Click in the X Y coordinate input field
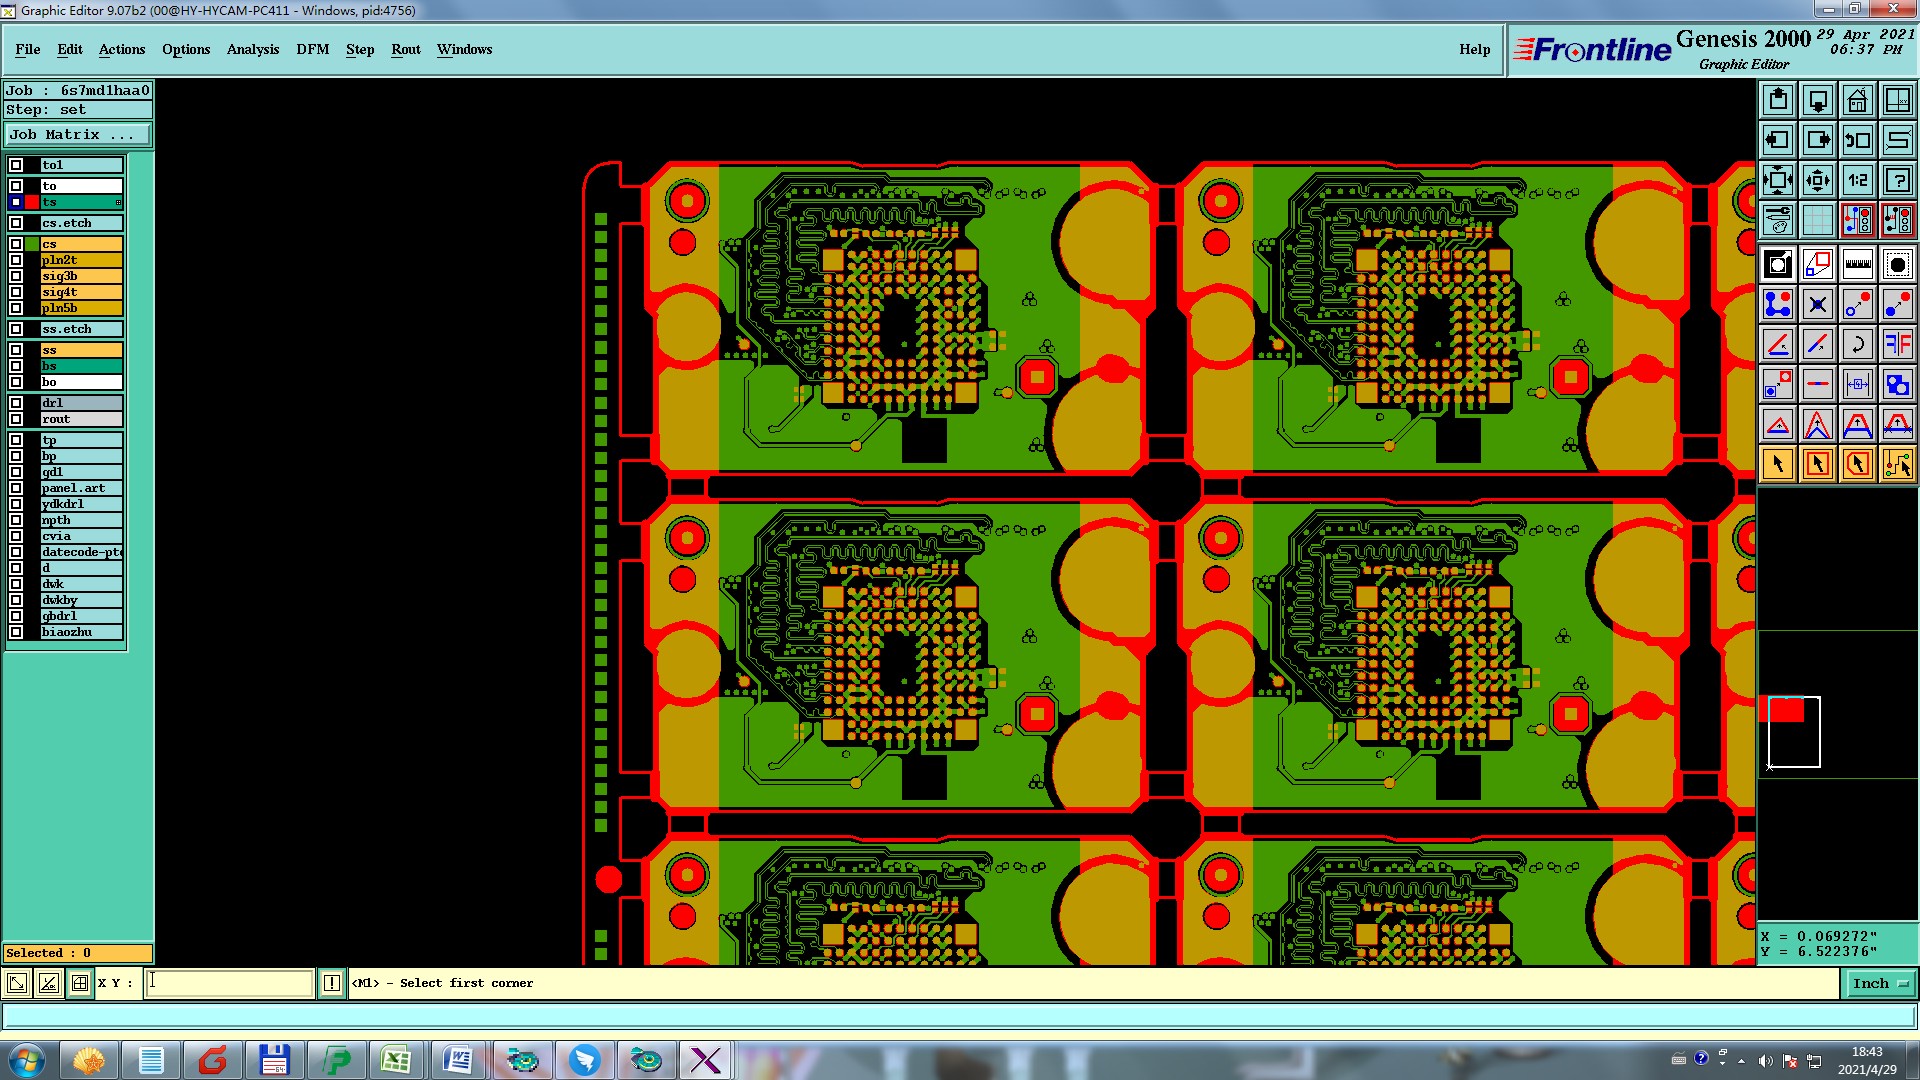The height and width of the screenshot is (1080, 1920). pyautogui.click(x=230, y=983)
